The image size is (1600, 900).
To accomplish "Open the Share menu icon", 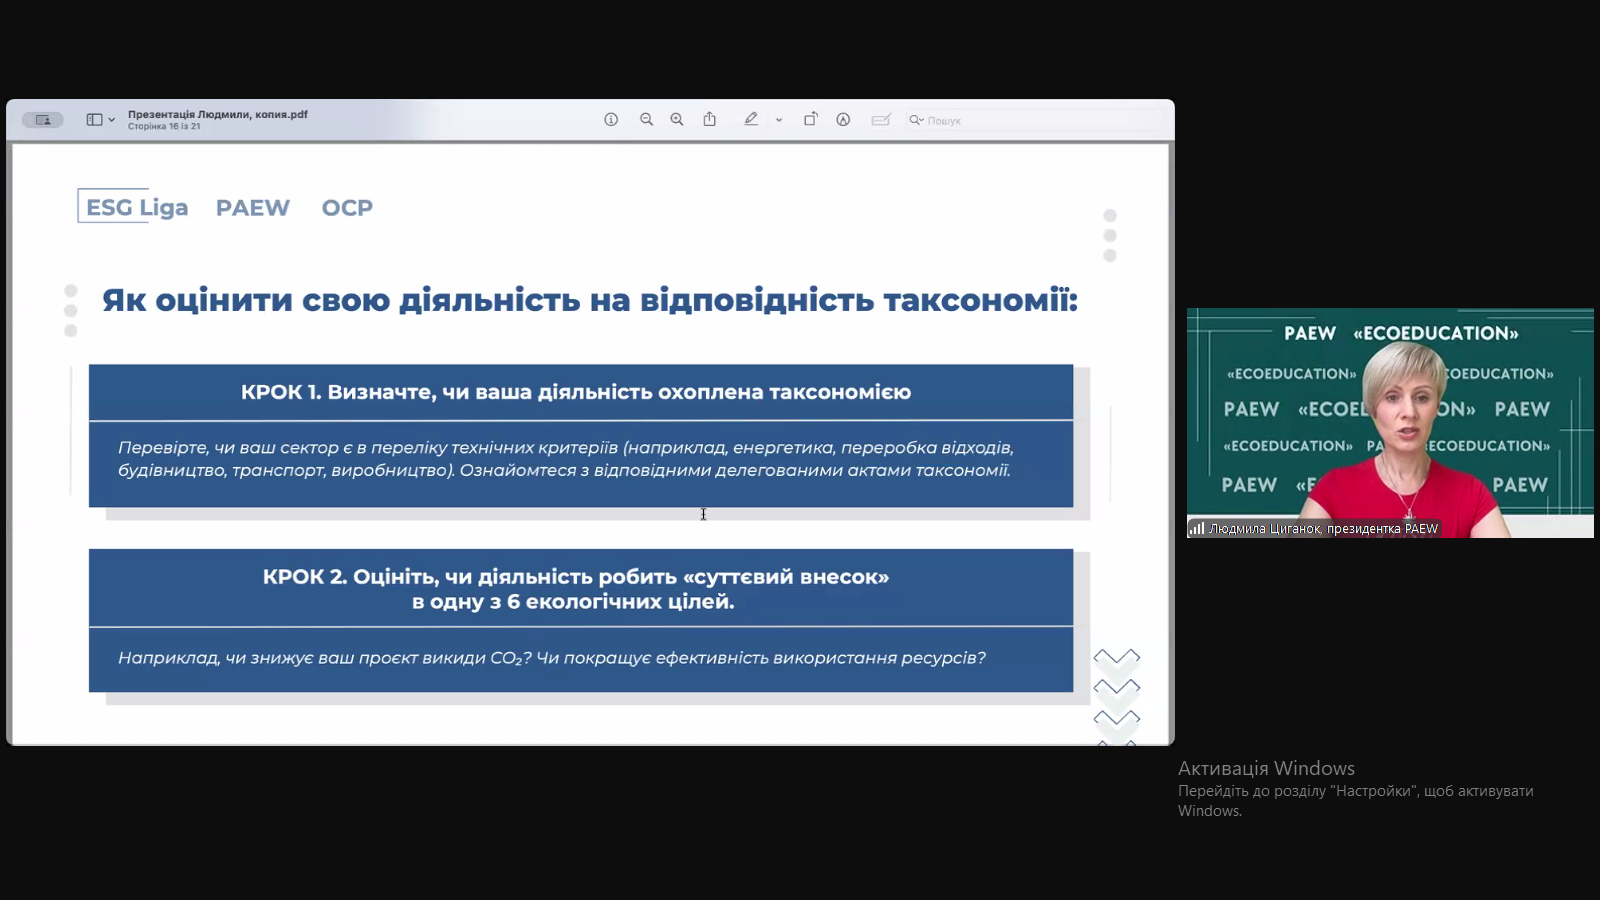I will coord(710,119).
